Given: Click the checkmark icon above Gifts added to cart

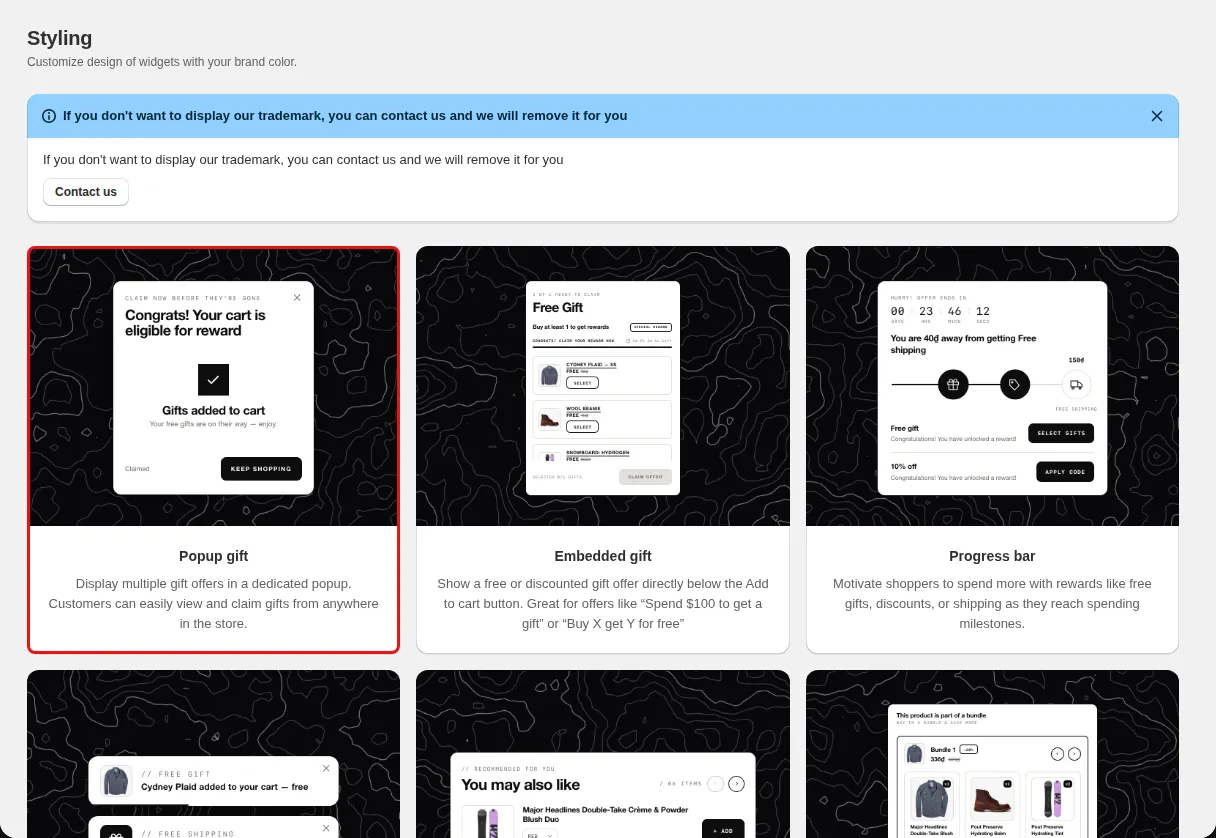Looking at the screenshot, I should [213, 380].
